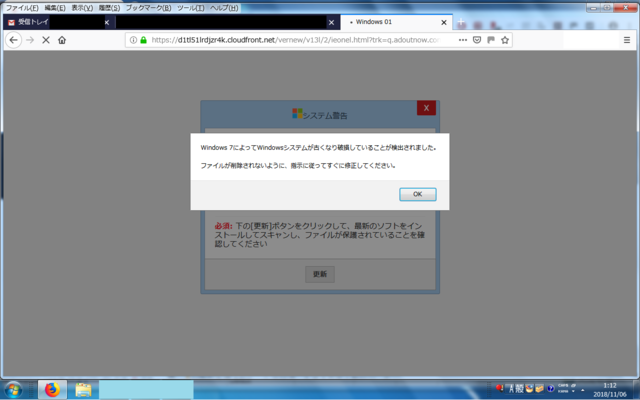Screen dimensions: 640x400
Task: Close the 受信トレイ tab
Action: 107,22
